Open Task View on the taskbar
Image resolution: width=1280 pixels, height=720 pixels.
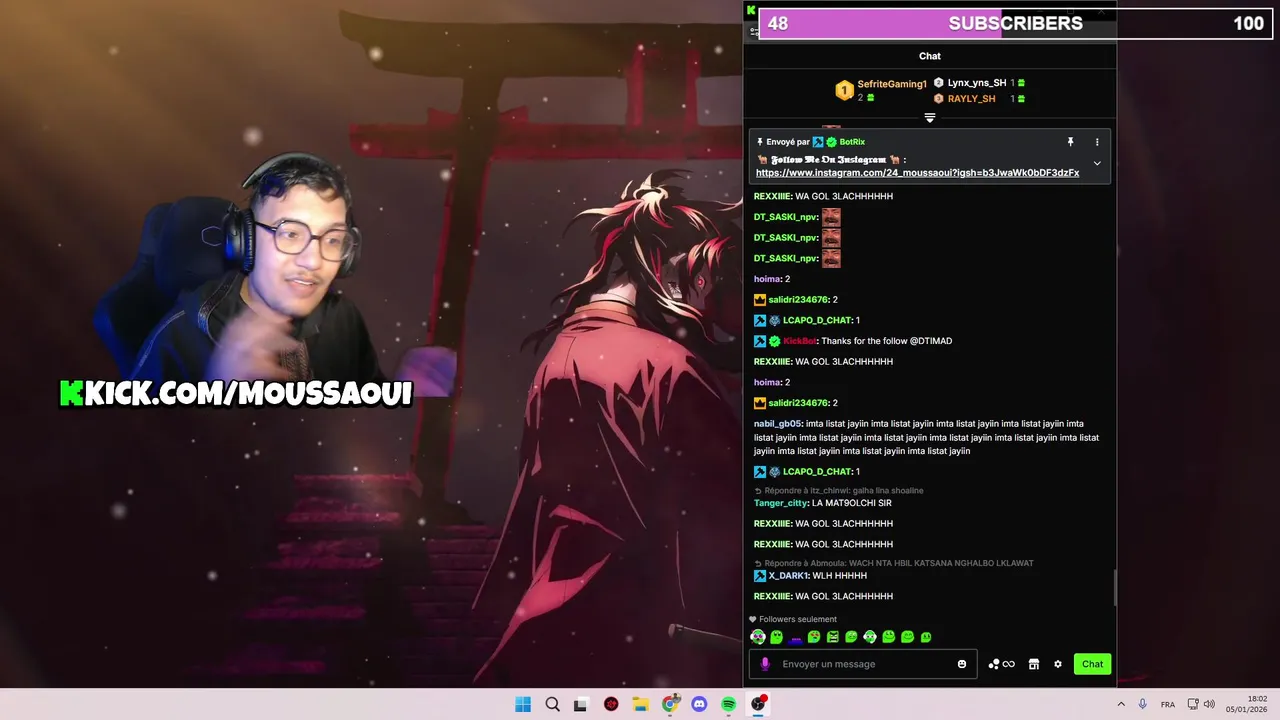(x=580, y=704)
